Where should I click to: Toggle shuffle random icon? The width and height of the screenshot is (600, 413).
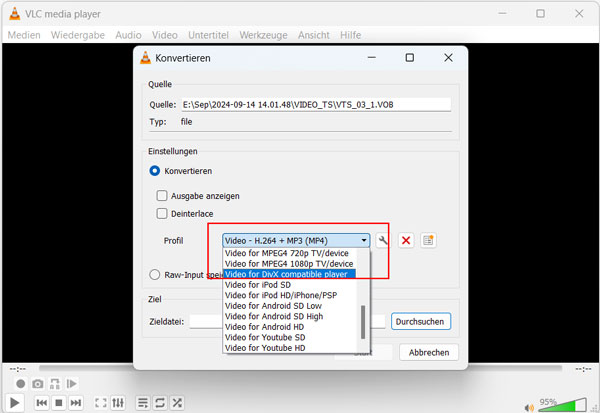177,403
